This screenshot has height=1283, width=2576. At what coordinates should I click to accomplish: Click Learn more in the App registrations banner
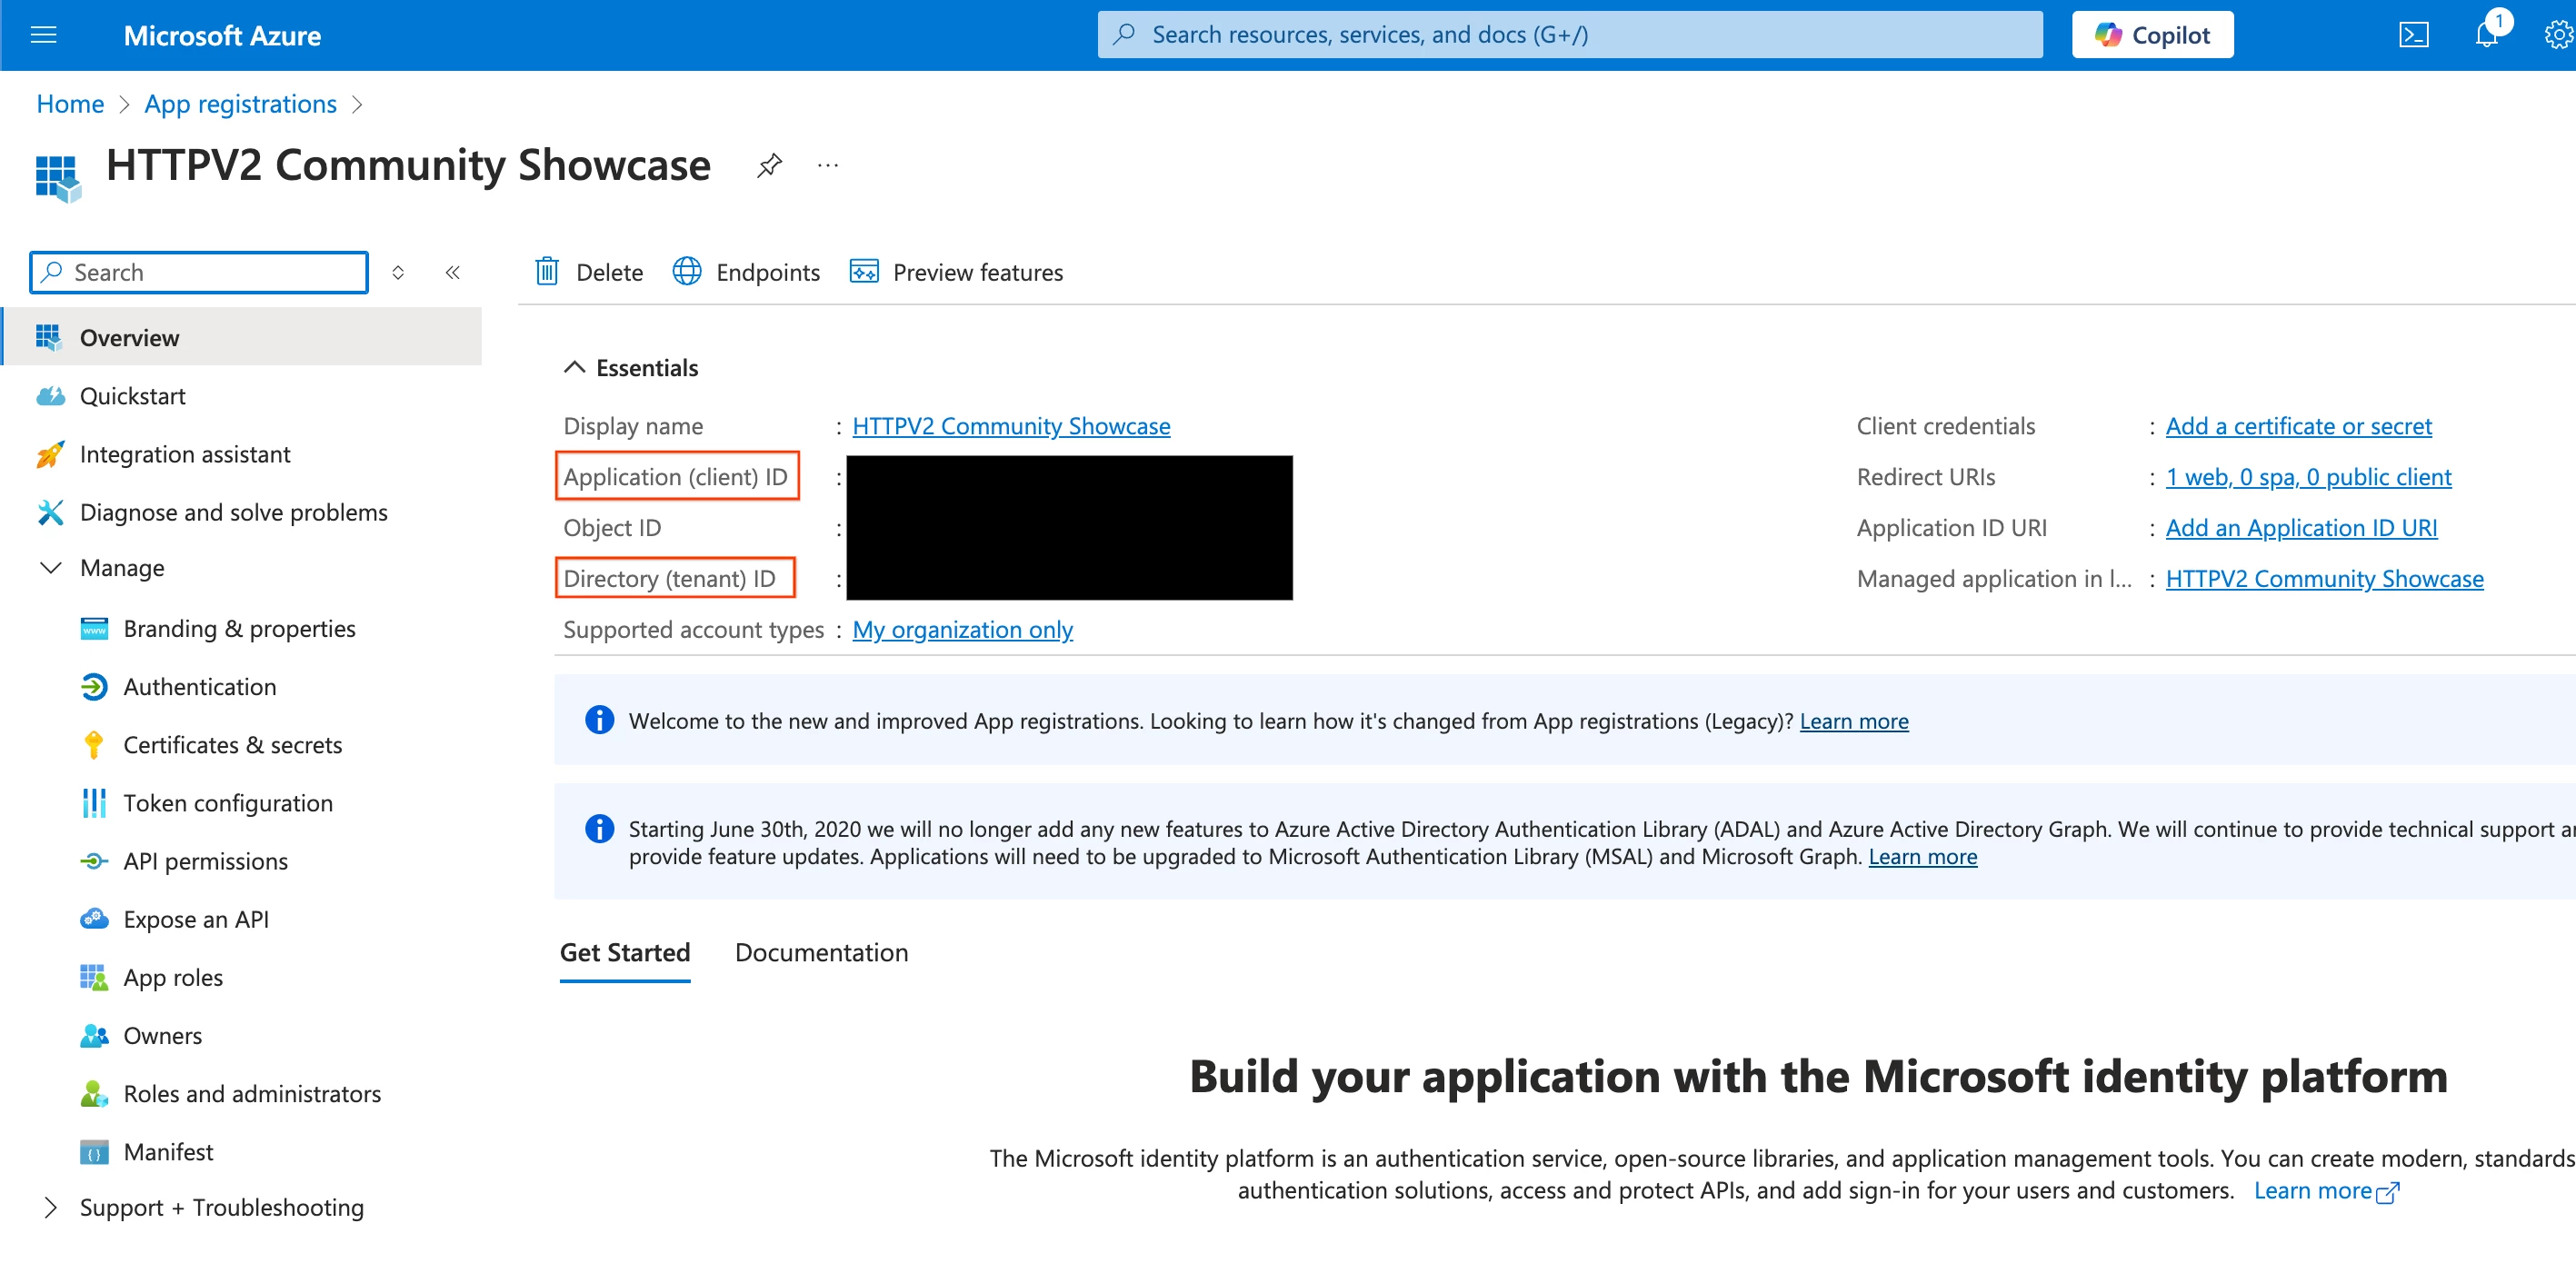(x=1854, y=721)
